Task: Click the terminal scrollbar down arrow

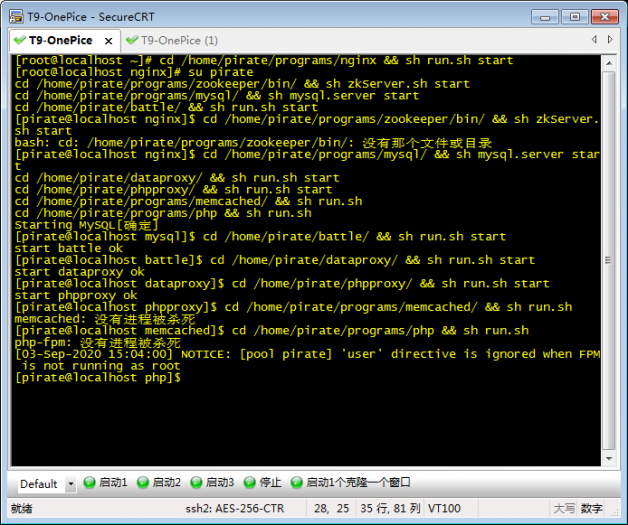Action: pyautogui.click(x=609, y=459)
